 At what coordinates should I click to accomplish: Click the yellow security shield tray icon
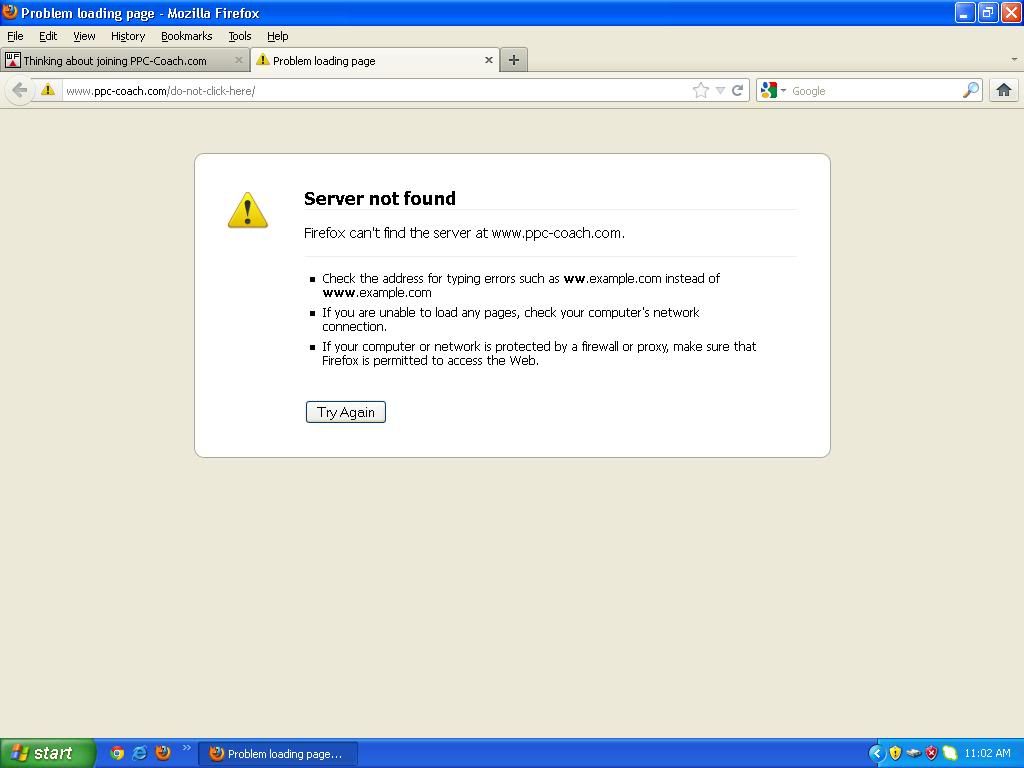click(x=895, y=753)
